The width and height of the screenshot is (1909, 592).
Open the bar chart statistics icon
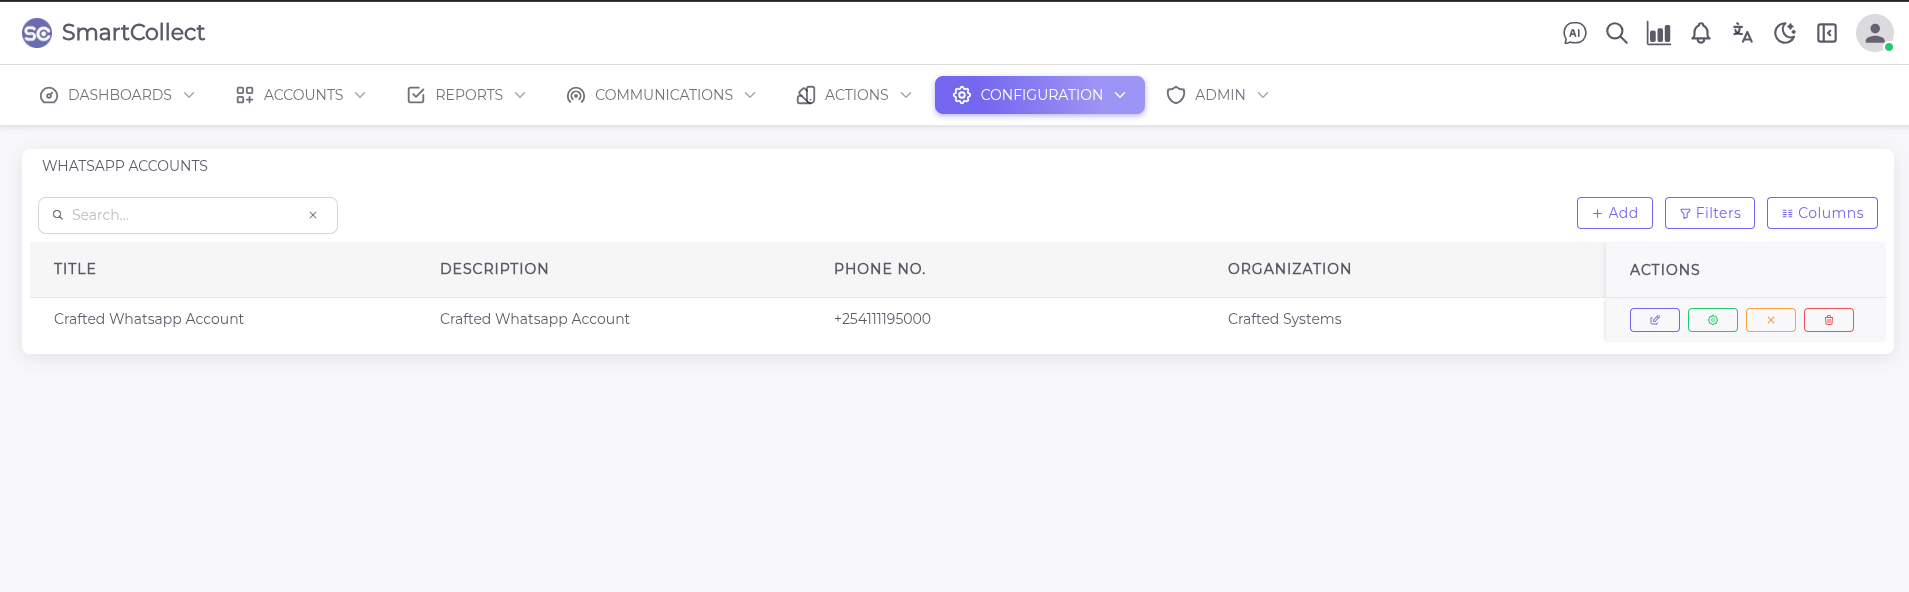point(1658,33)
